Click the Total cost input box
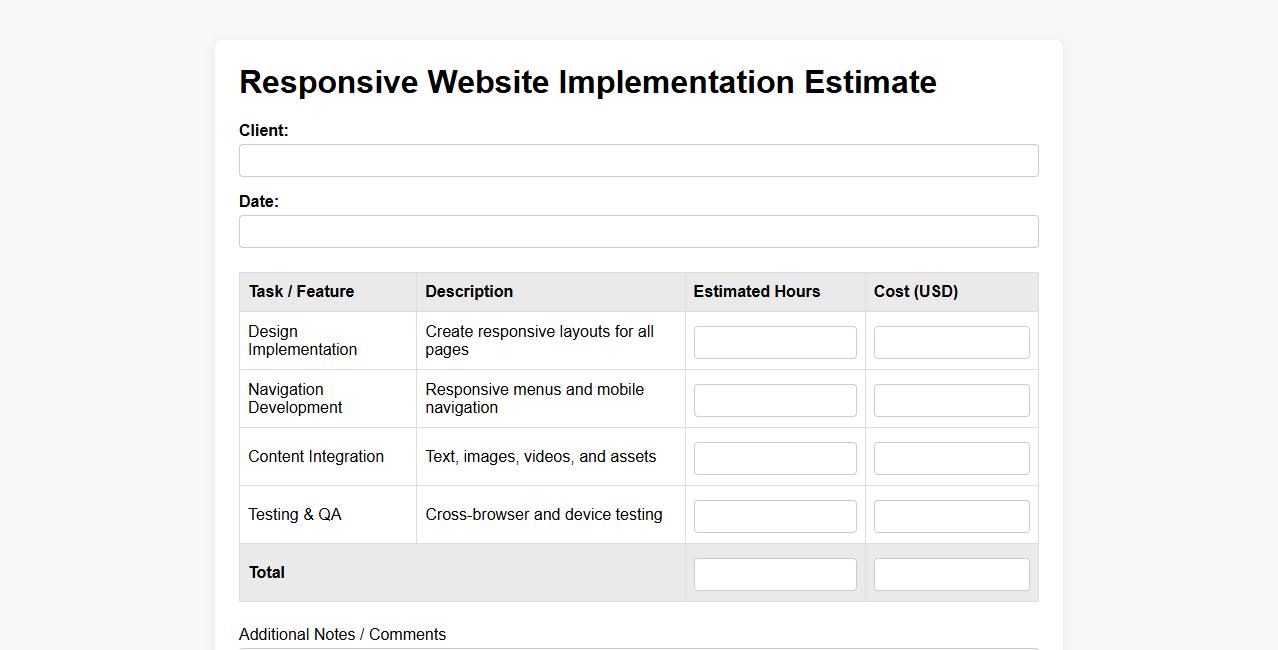The image size is (1278, 650). (x=951, y=574)
